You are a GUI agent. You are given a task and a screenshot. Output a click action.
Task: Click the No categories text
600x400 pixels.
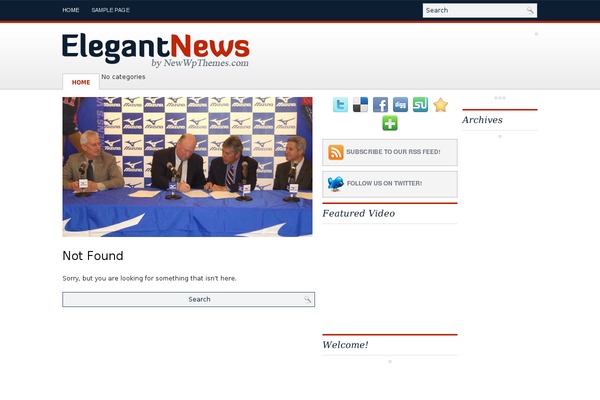(123, 77)
